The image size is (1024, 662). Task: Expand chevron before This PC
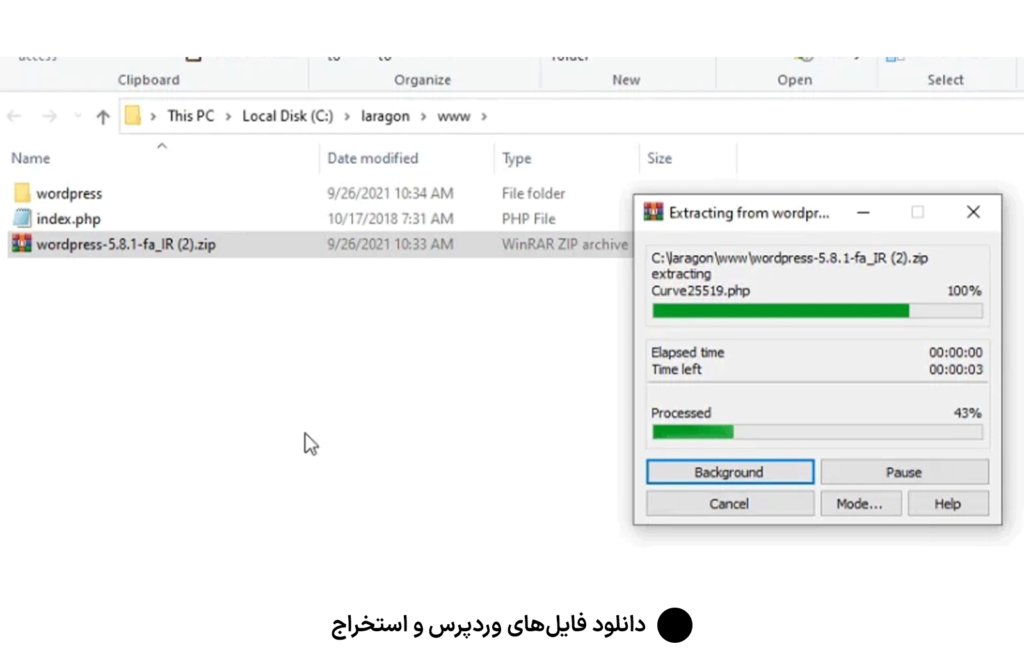coord(153,116)
